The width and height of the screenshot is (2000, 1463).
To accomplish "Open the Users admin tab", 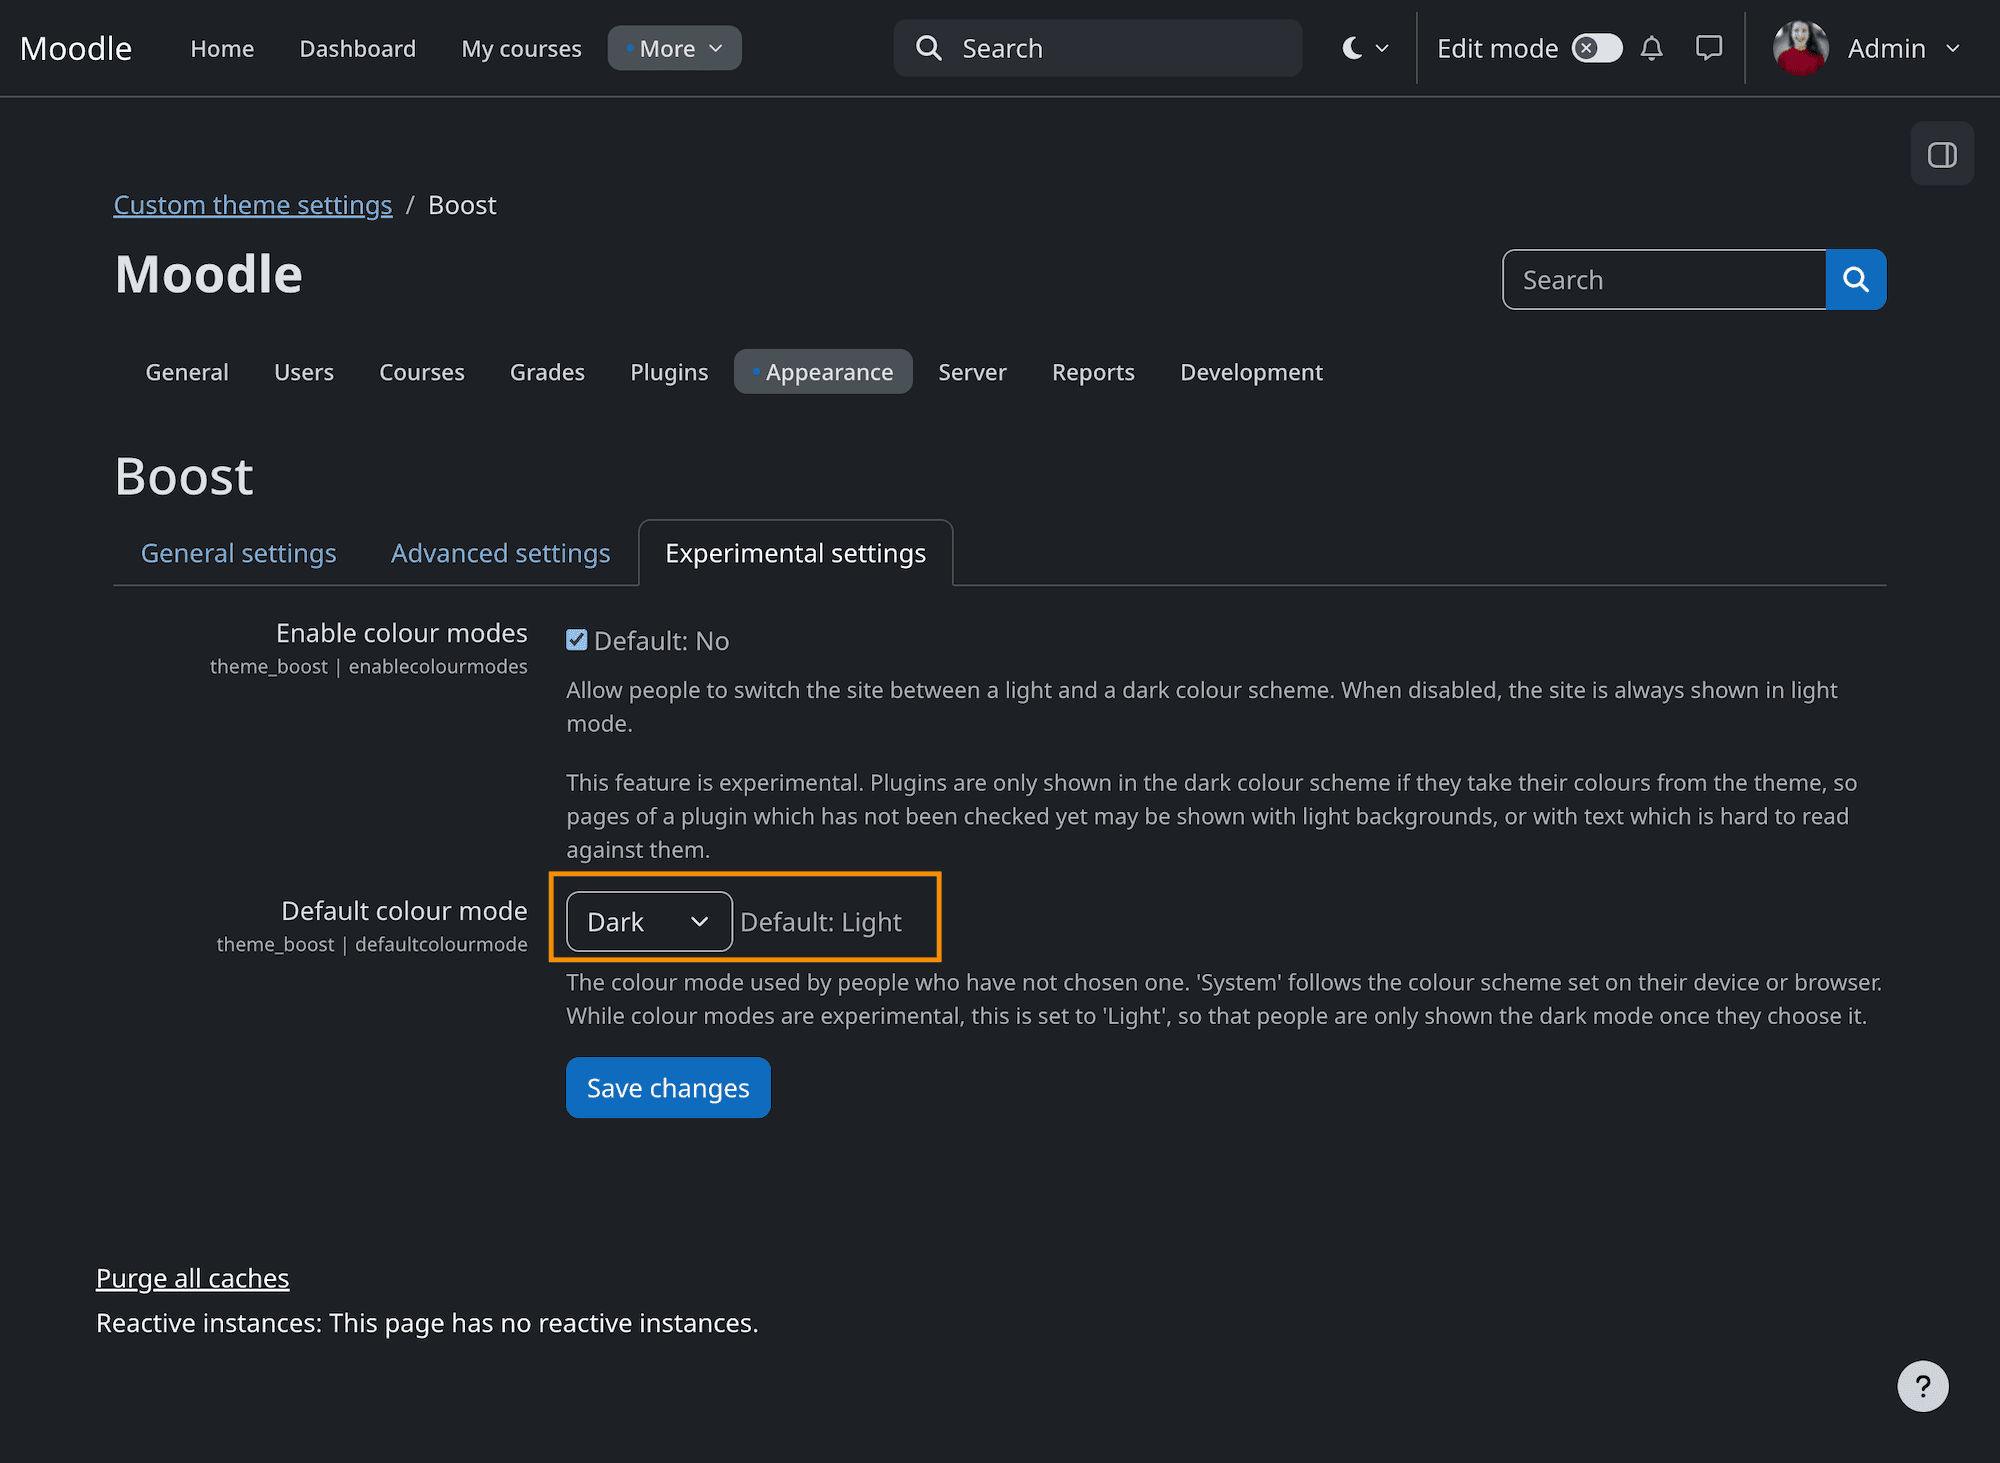I will click(304, 372).
